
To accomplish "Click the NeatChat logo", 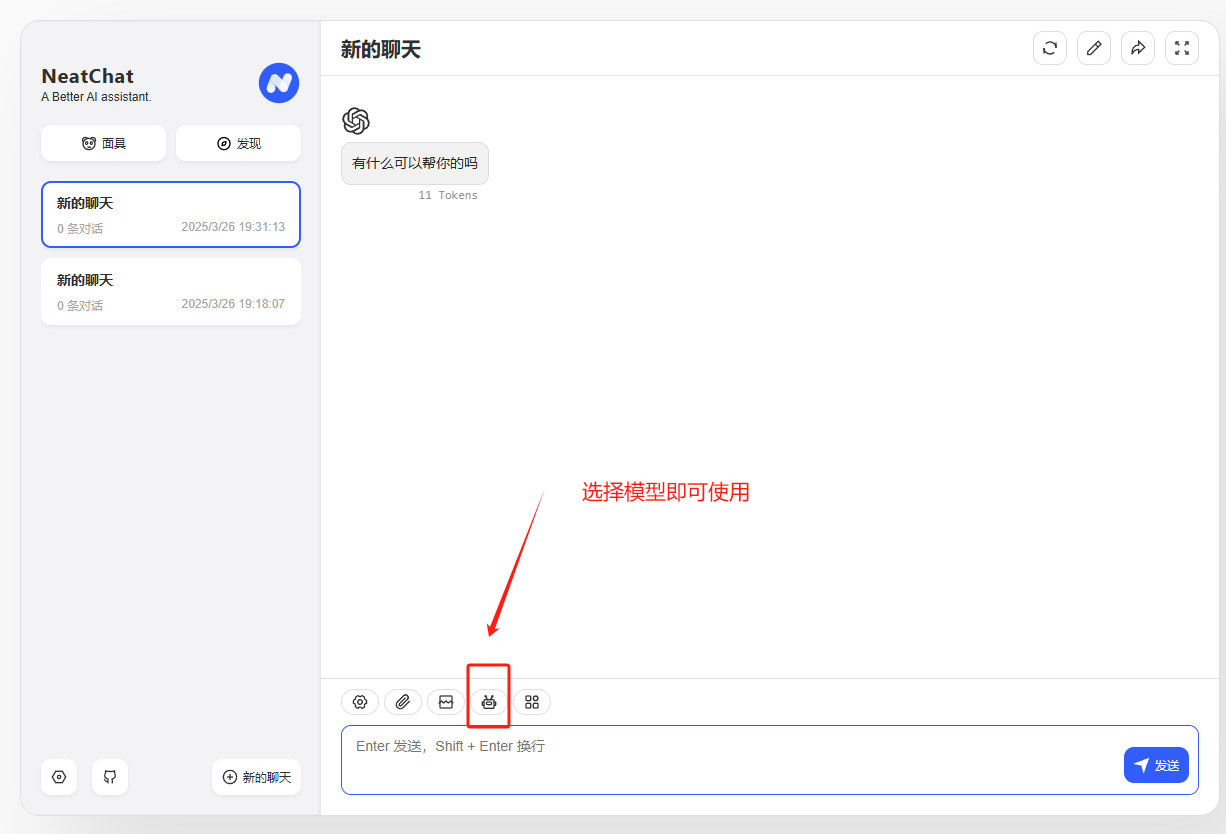I will coord(279,83).
